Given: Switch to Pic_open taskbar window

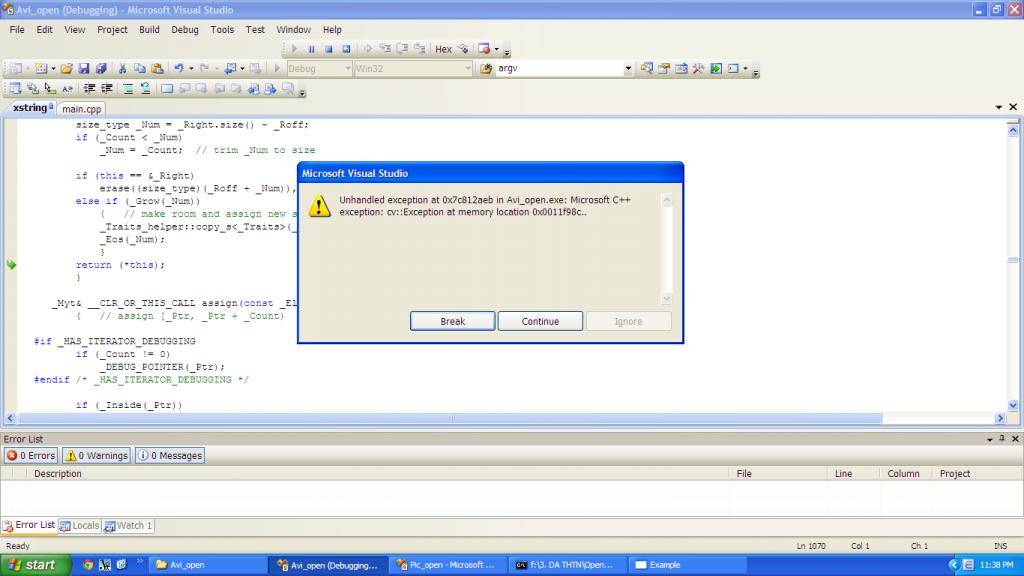Looking at the screenshot, I should pyautogui.click(x=447, y=565).
